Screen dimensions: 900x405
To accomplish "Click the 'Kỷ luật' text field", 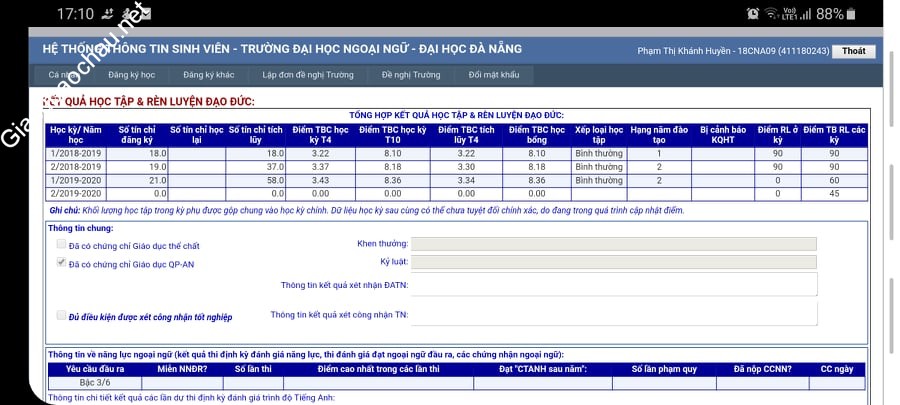I will tap(614, 262).
